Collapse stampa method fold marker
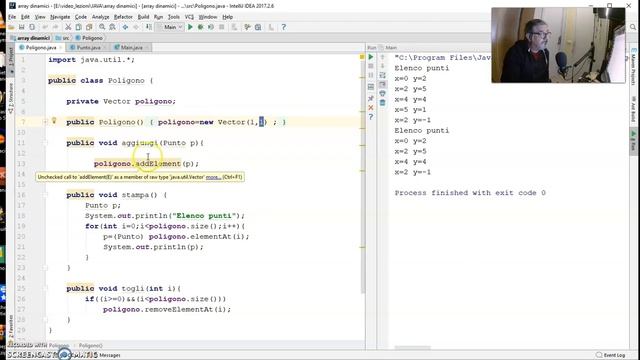 pyautogui.click(x=45, y=195)
